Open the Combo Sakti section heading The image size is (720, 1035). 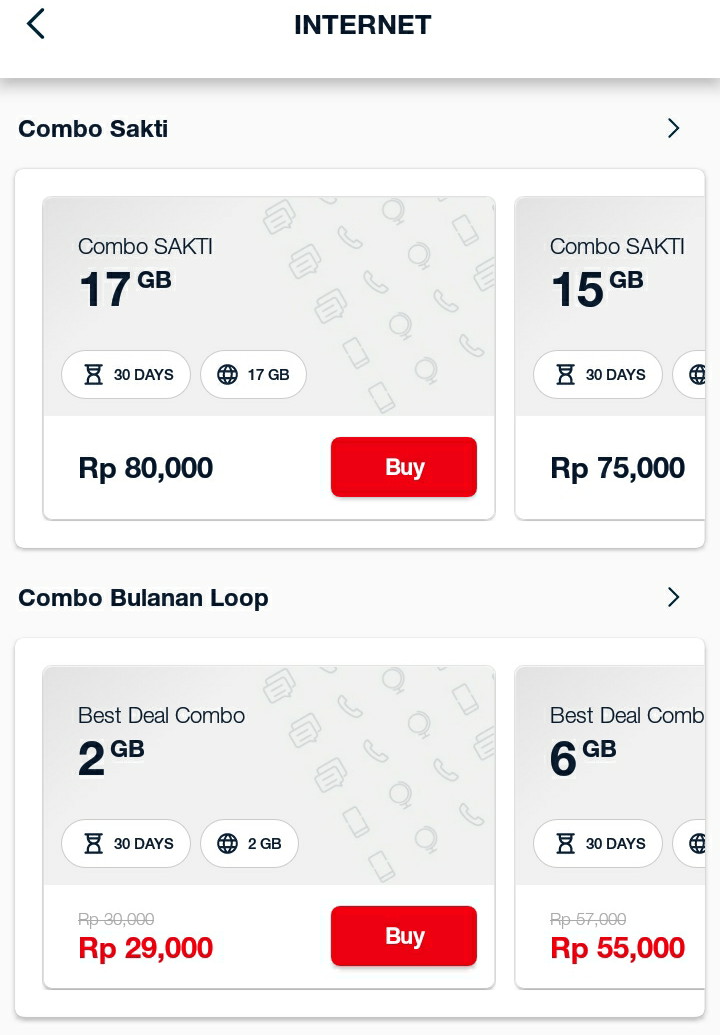point(93,129)
